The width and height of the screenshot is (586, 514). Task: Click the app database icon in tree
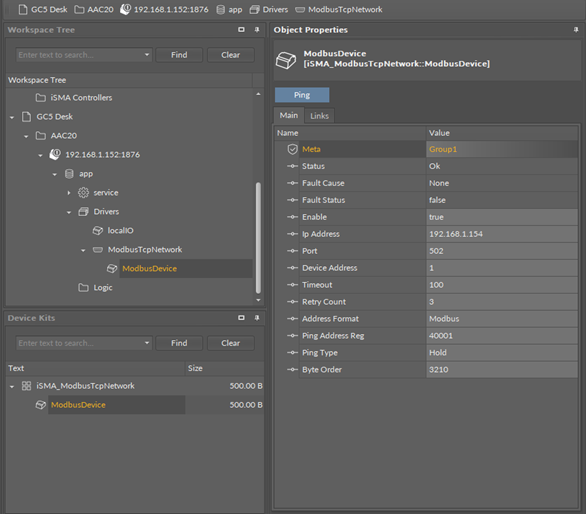[x=69, y=174]
